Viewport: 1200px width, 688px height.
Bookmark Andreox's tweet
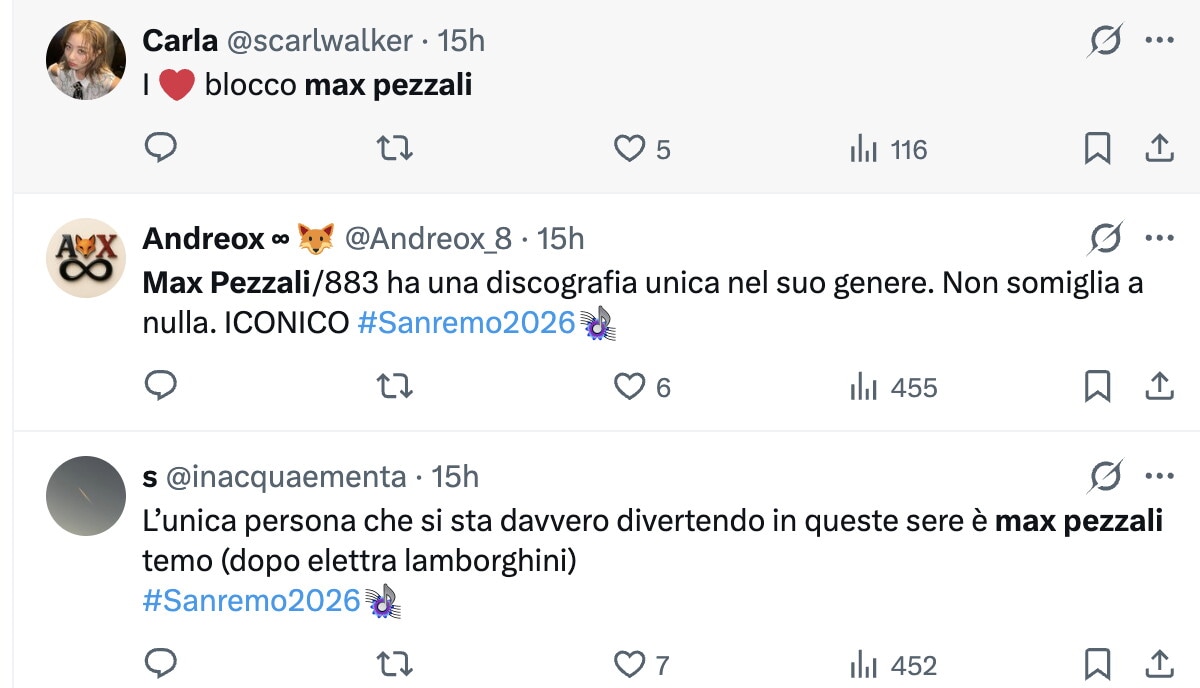click(1097, 386)
